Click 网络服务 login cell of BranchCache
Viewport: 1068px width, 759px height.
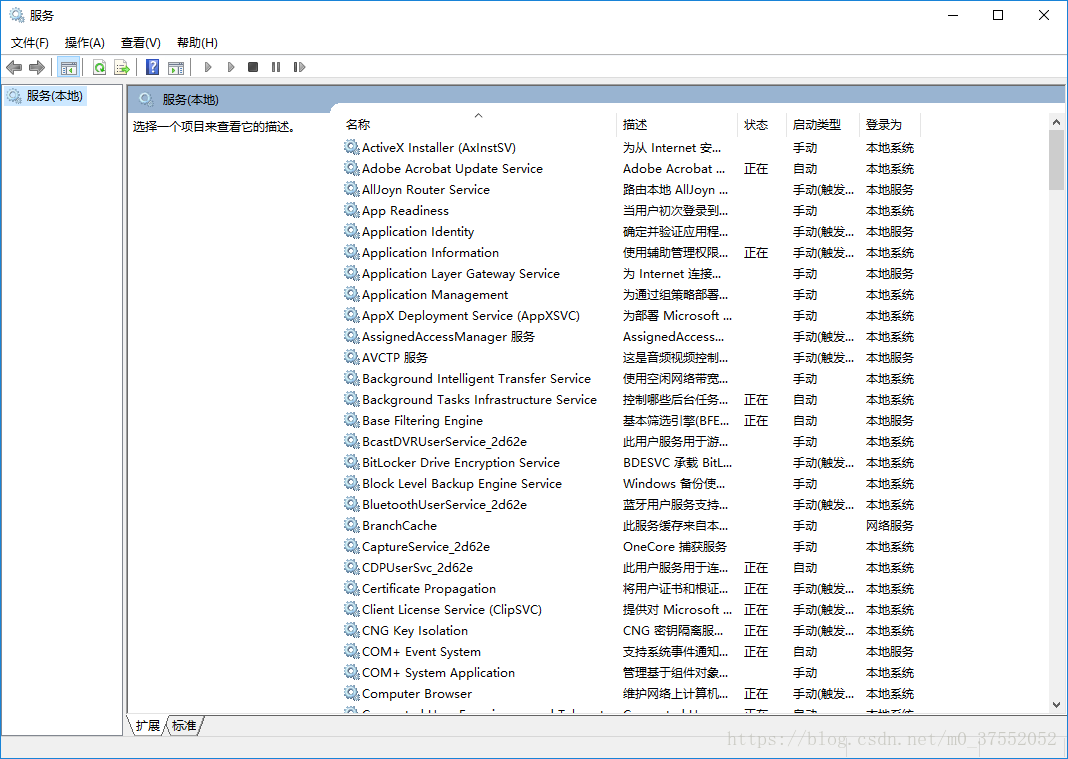coord(890,525)
